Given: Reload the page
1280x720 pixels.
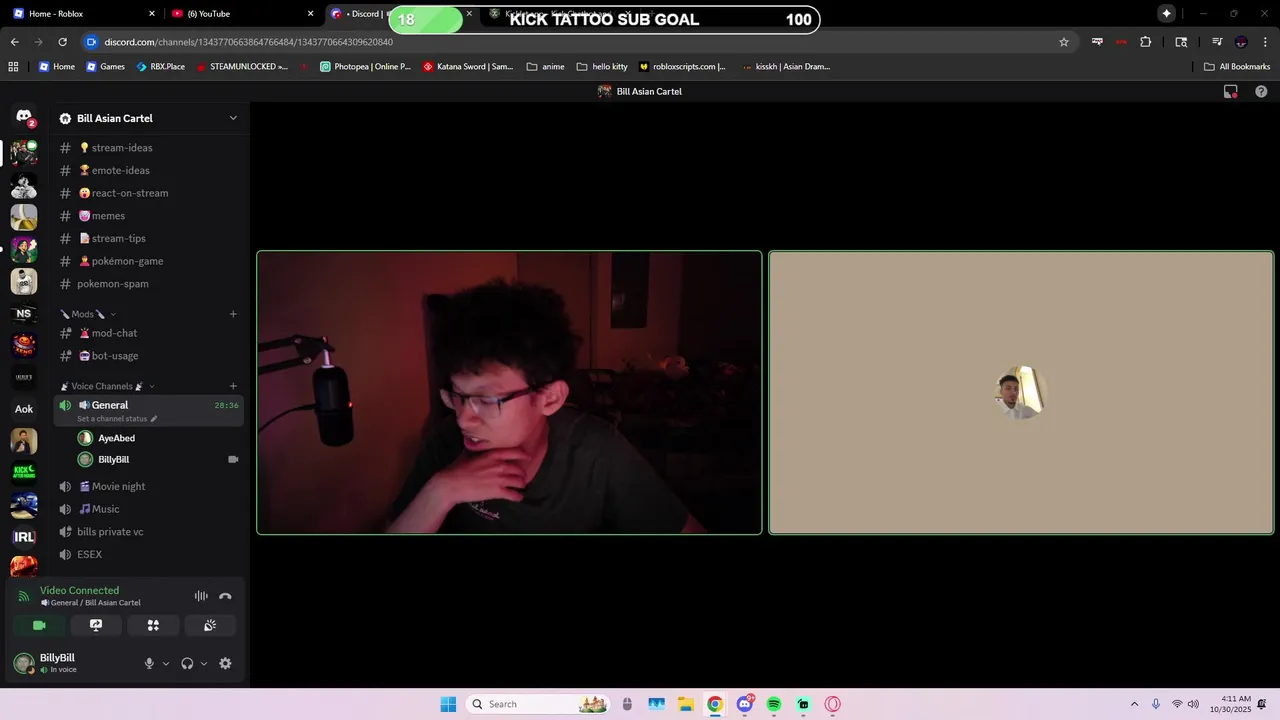Looking at the screenshot, I should 62,42.
